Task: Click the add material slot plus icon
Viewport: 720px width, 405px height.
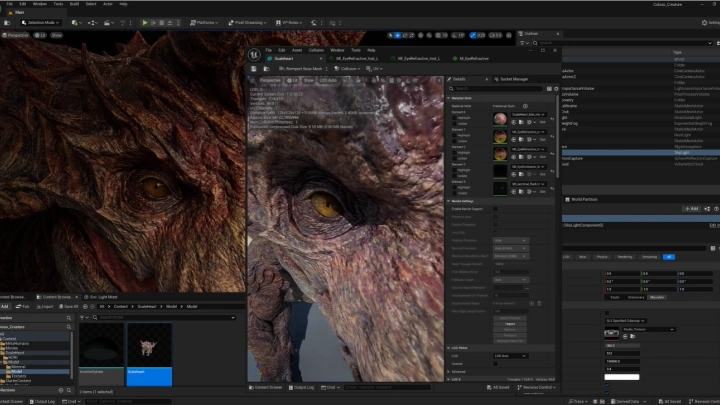Action: tap(525, 106)
